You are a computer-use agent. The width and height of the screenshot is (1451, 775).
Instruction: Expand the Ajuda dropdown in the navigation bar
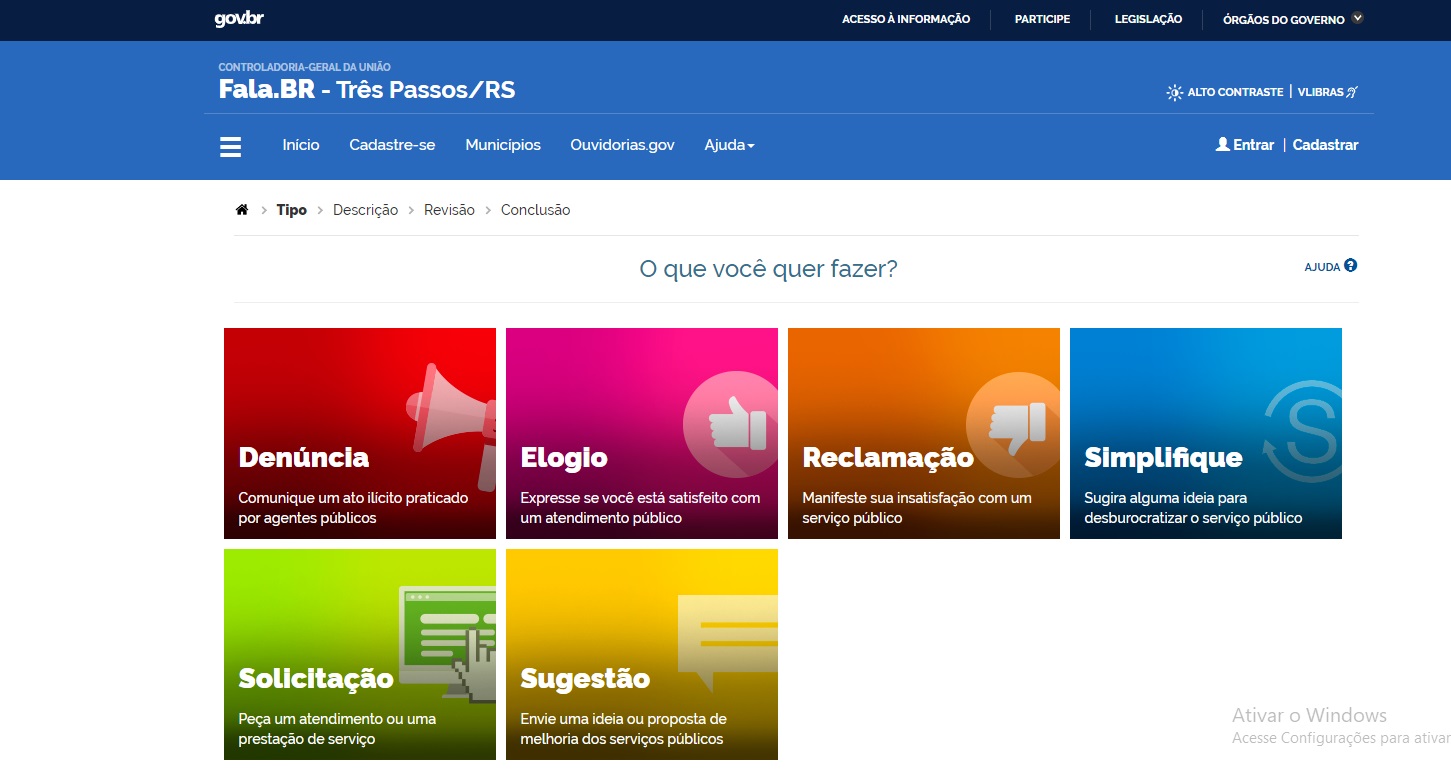729,145
